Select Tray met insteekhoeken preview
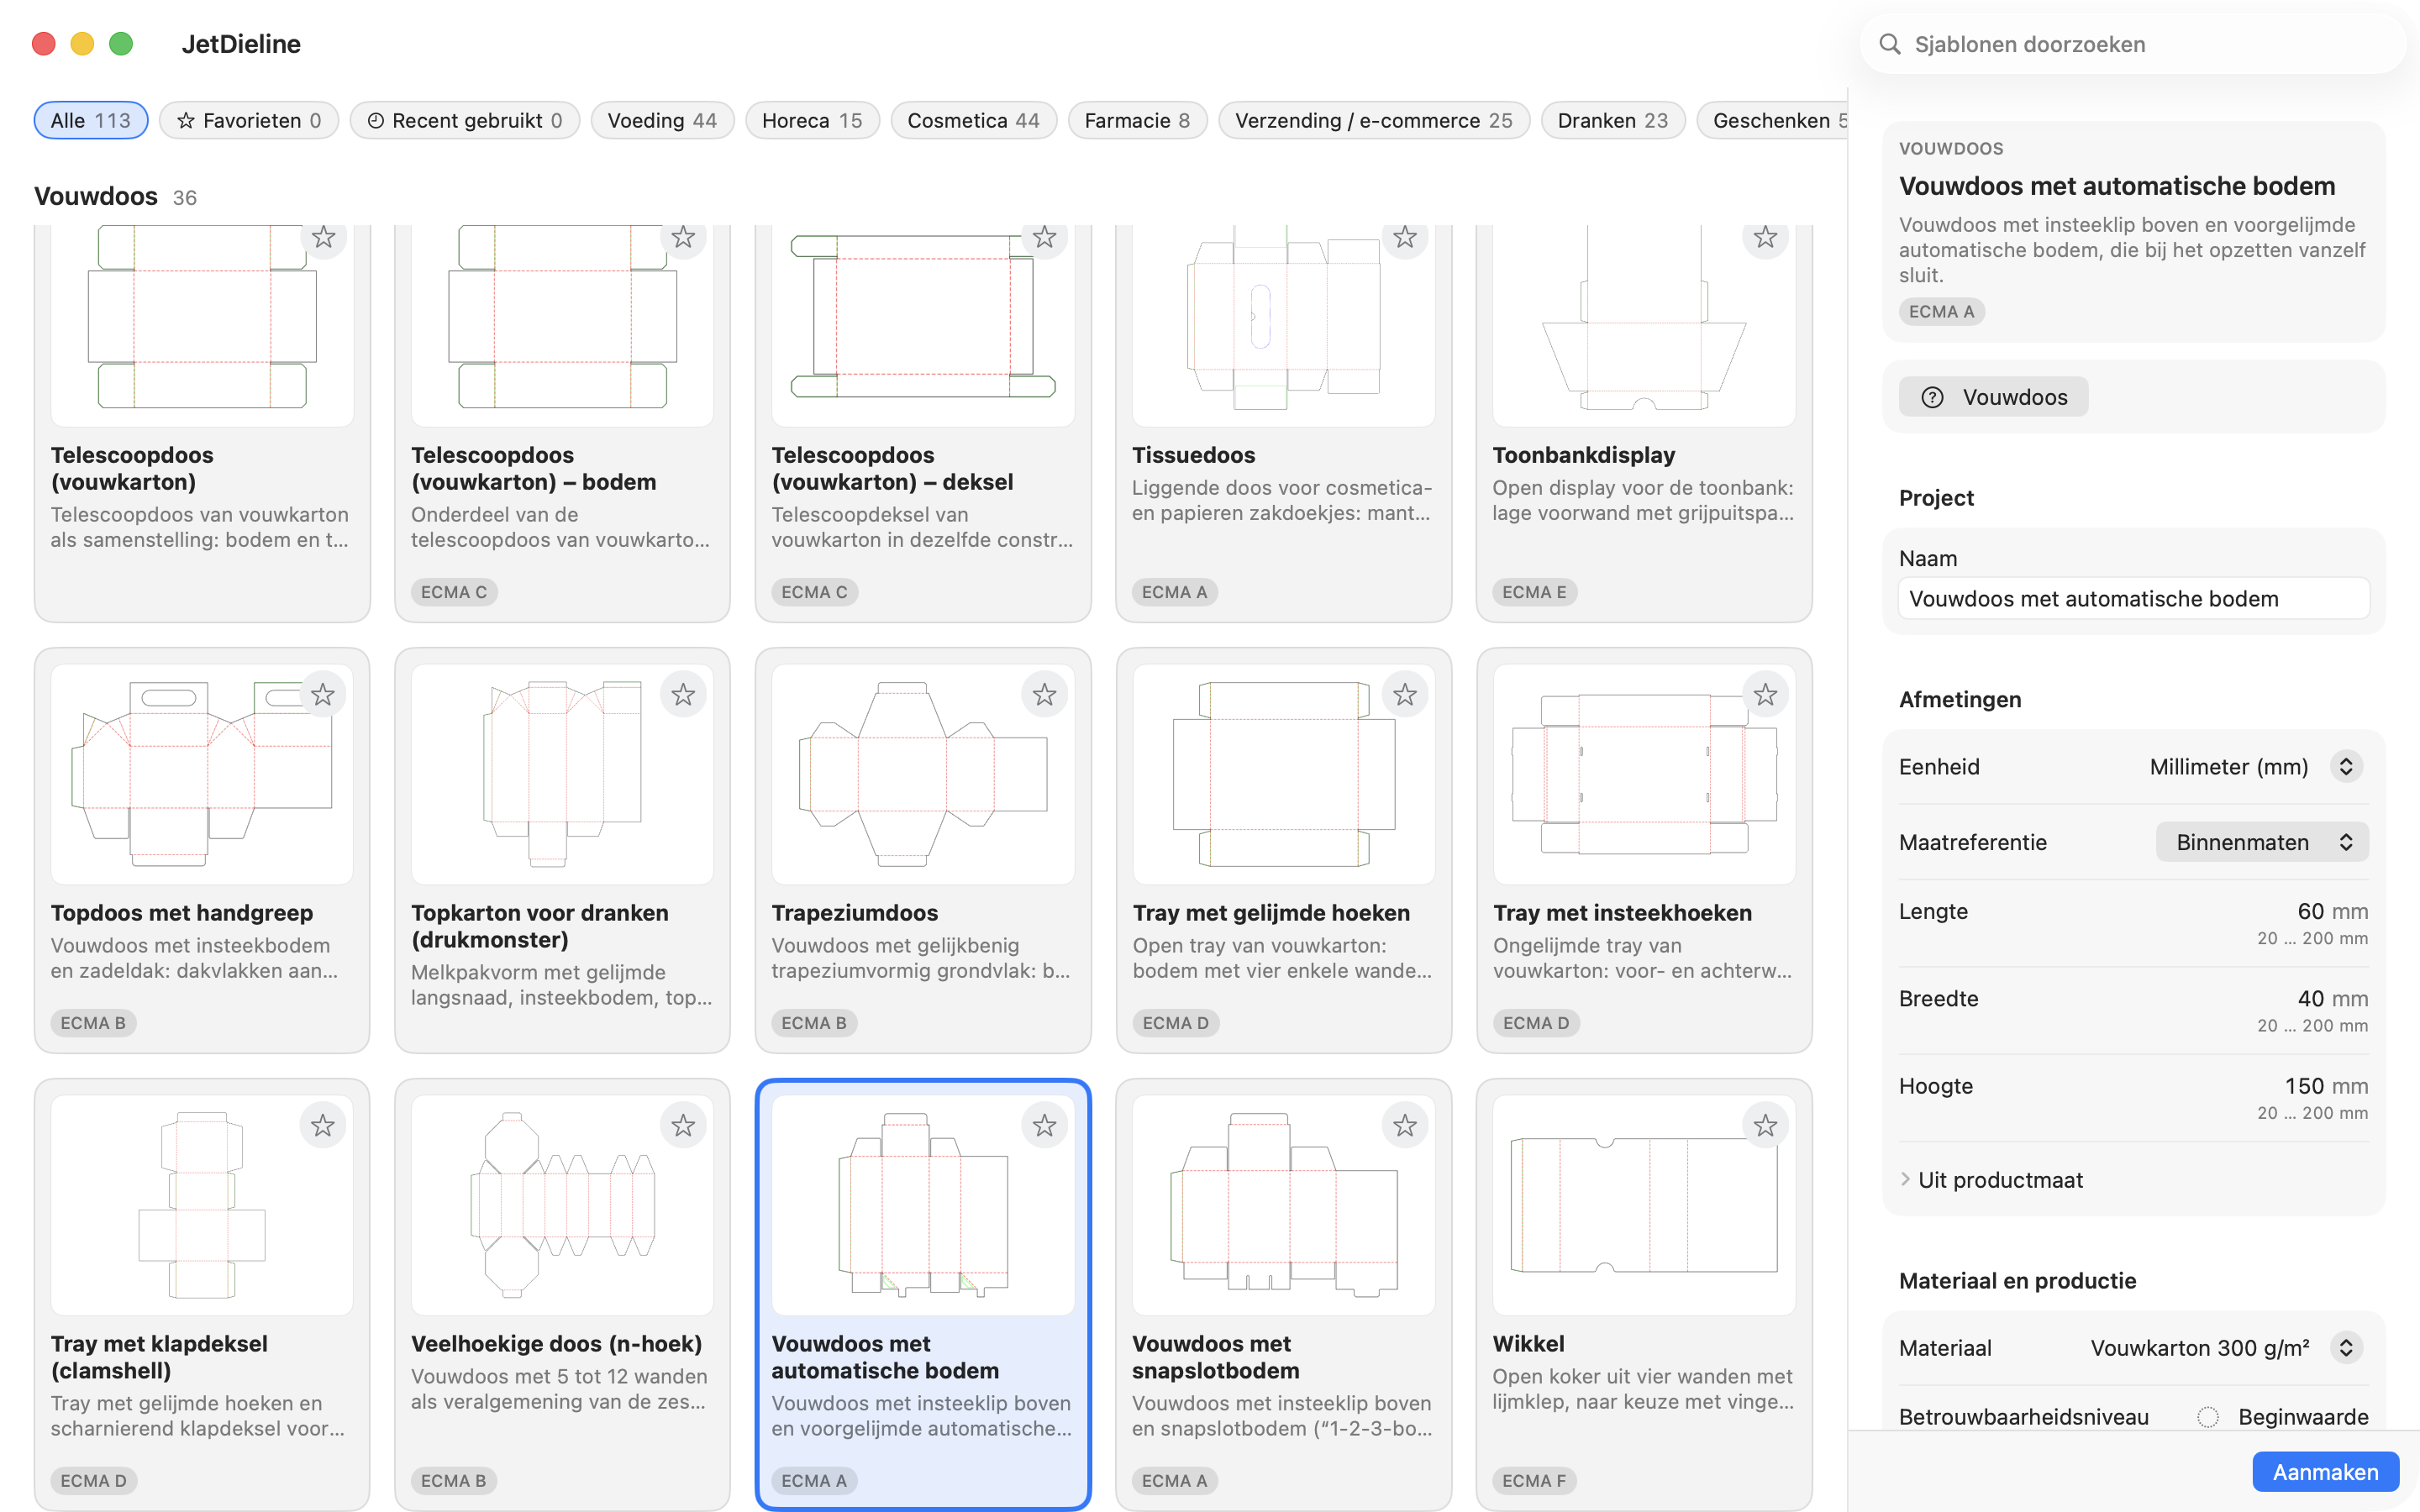2420x1512 pixels. click(1644, 774)
